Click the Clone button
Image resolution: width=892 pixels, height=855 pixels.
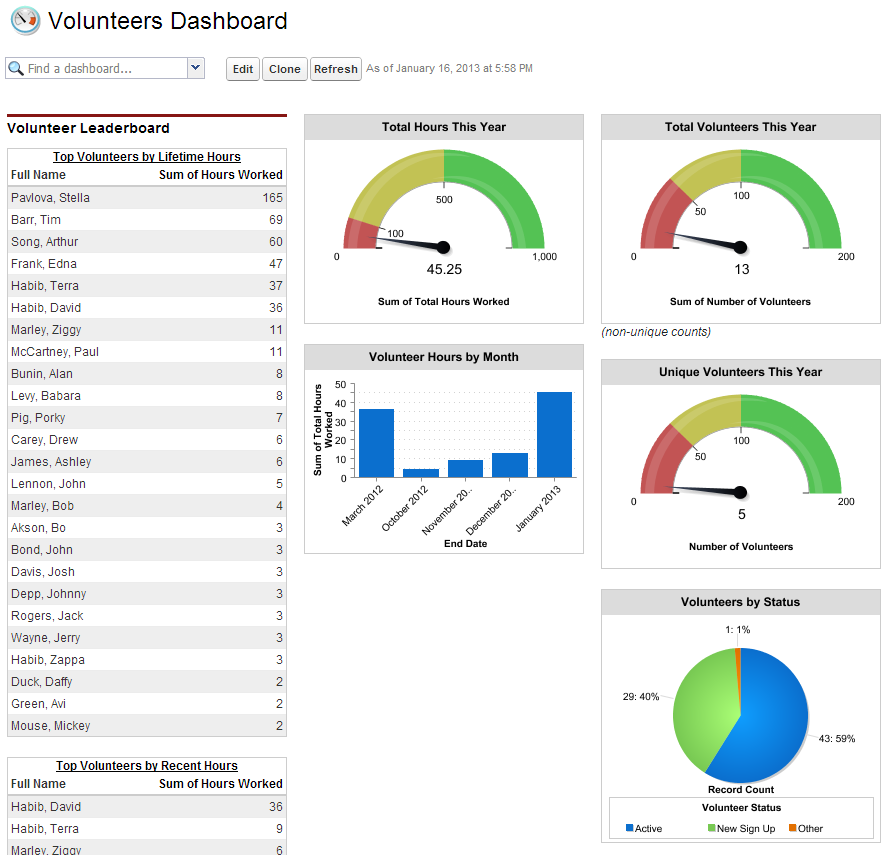click(285, 69)
